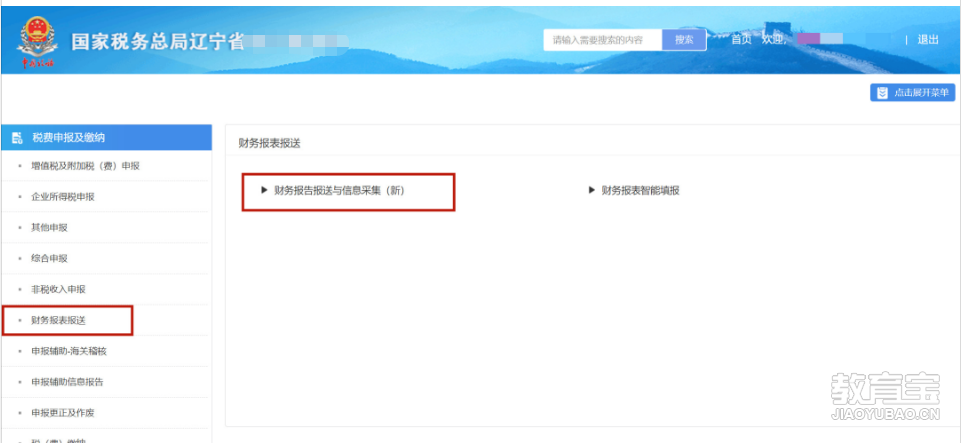Click the tax bureau emblem logo
Viewport: 961px width, 443px height.
pos(37,41)
